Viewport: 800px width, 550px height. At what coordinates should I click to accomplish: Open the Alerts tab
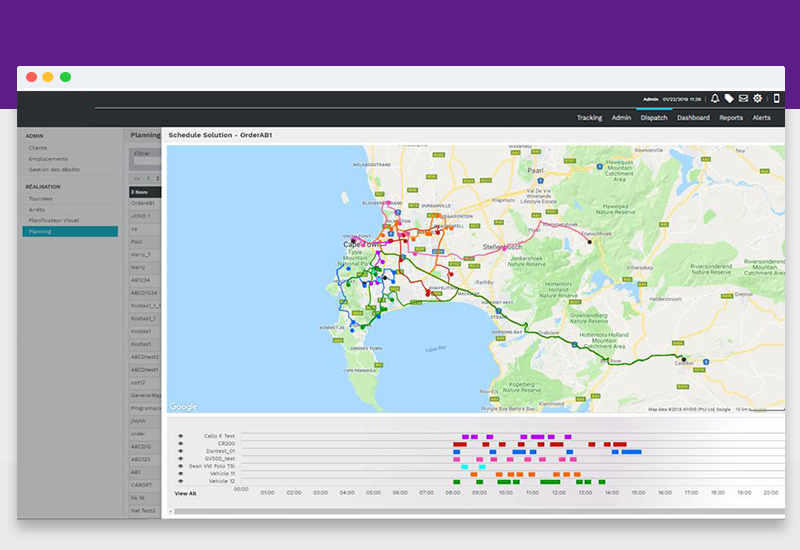pyautogui.click(x=762, y=118)
